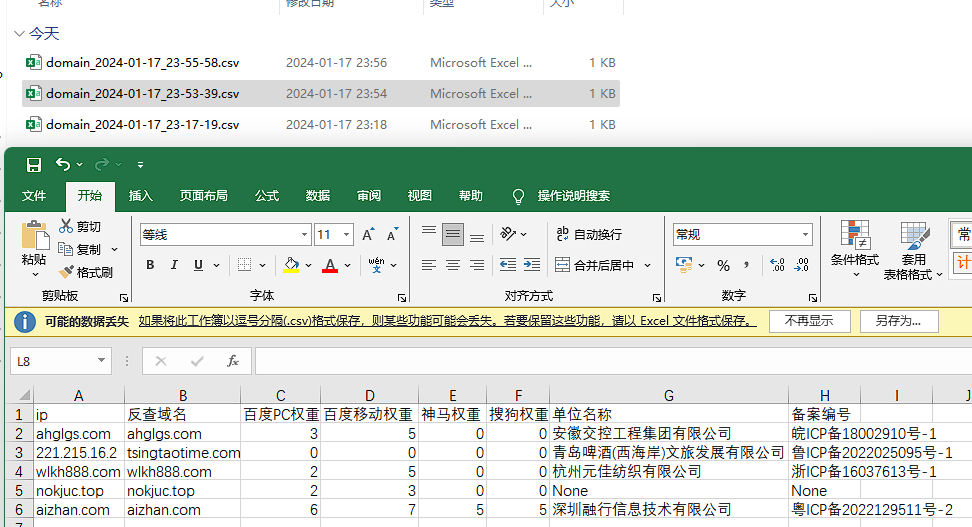Open font group dialog launcher
The image size is (972, 527).
401,298
